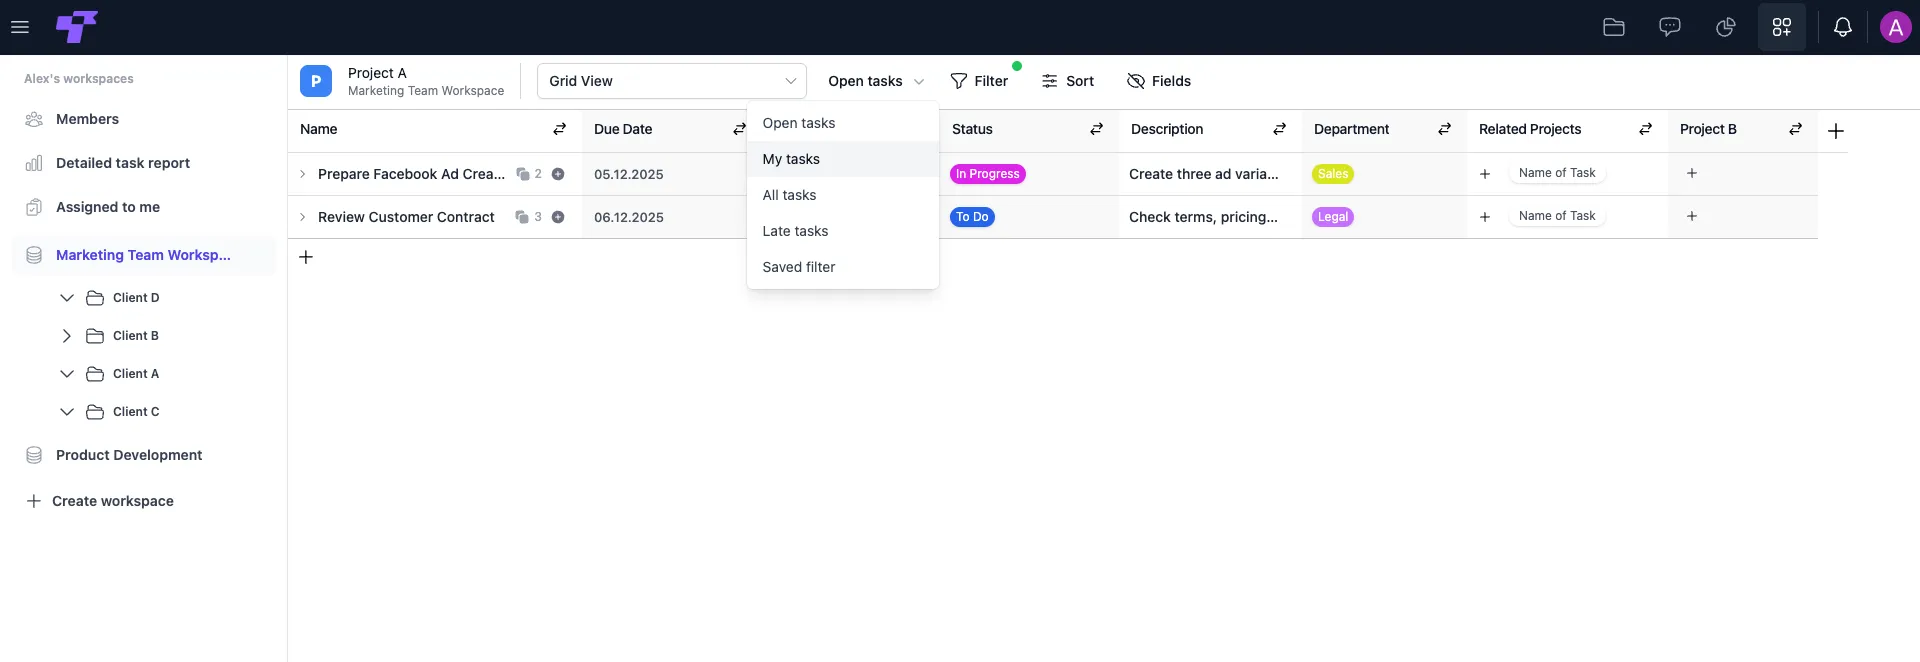Click round add icon on Prepare Facebook Ad row
The height and width of the screenshot is (662, 1920).
[x=558, y=174]
